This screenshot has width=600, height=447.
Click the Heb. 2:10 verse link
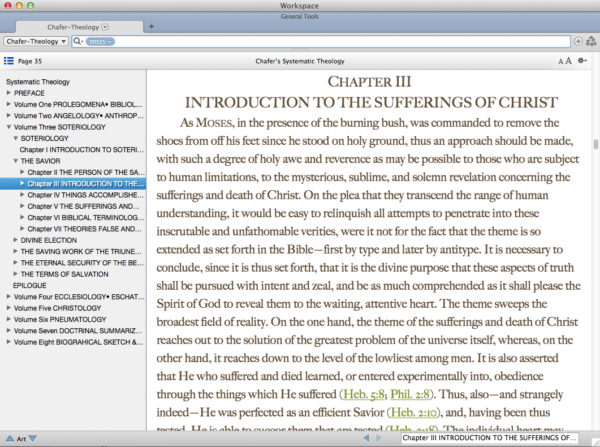[413, 412]
